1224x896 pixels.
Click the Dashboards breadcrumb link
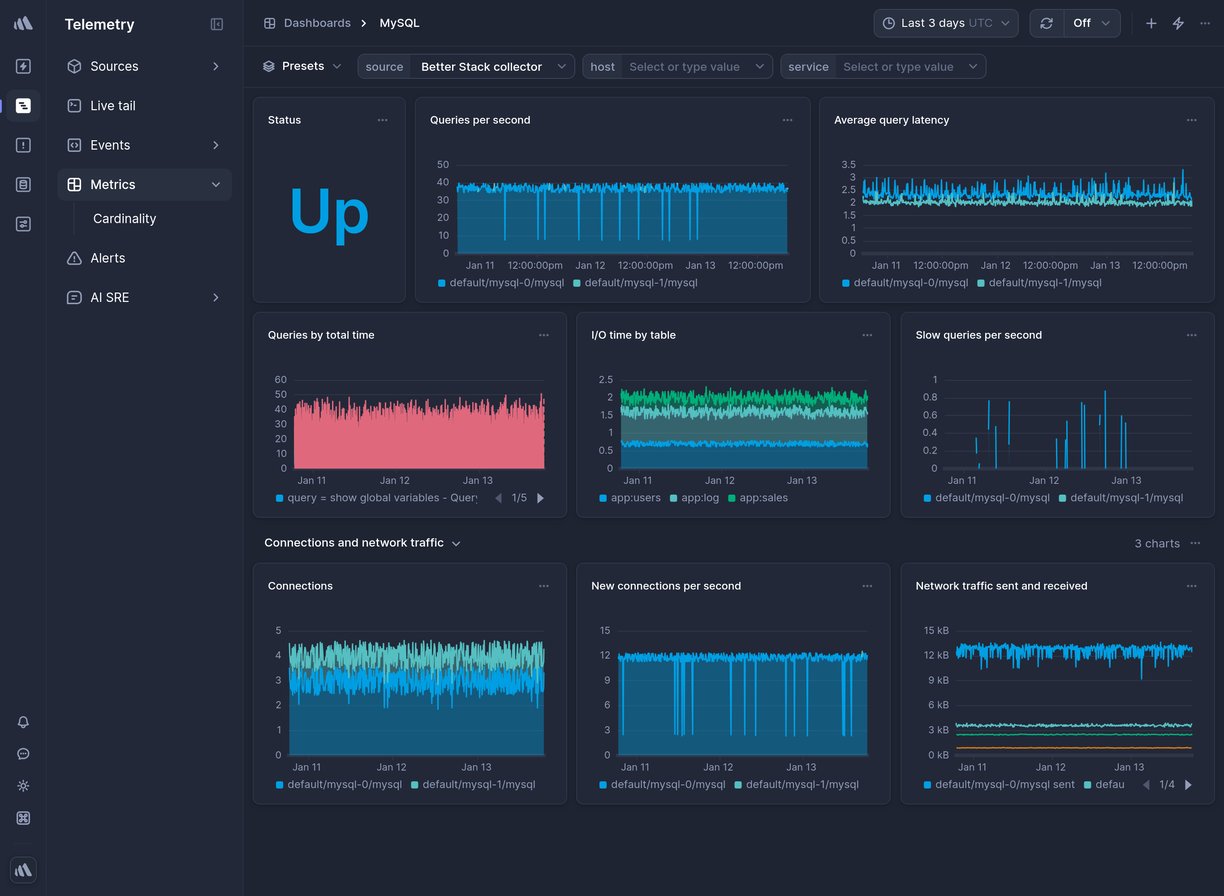(x=317, y=22)
